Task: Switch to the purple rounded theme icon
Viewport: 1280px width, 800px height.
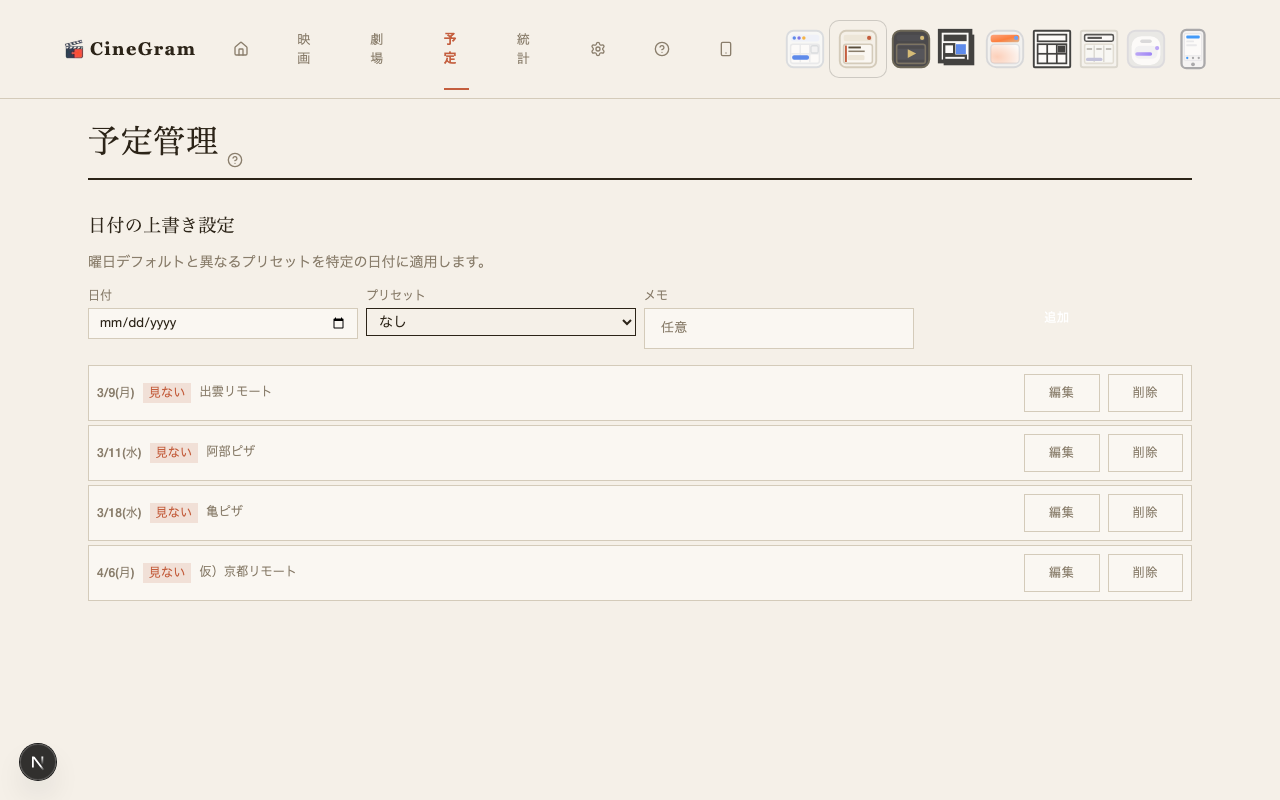Action: [x=1146, y=49]
